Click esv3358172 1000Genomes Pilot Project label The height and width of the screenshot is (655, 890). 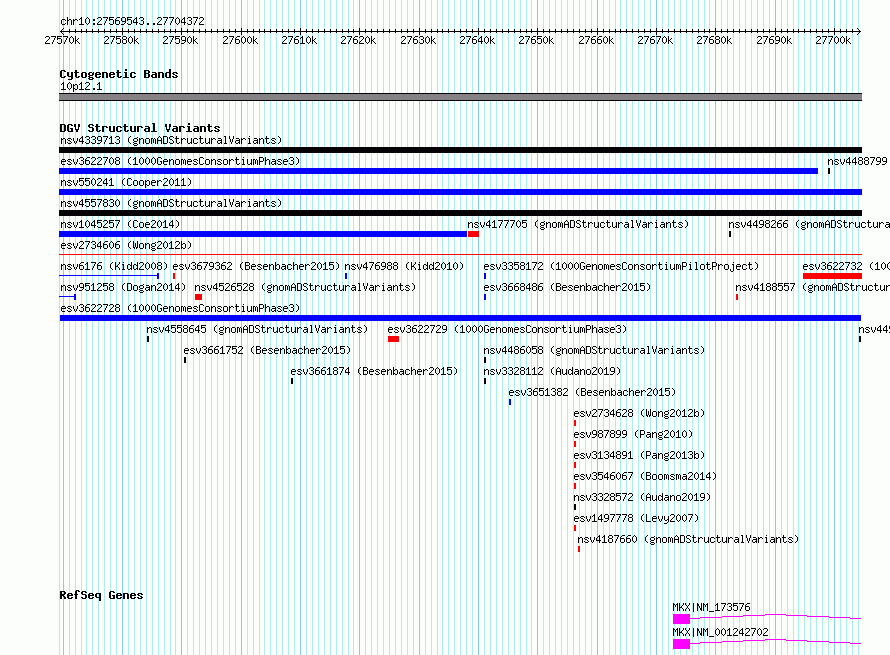pos(621,266)
